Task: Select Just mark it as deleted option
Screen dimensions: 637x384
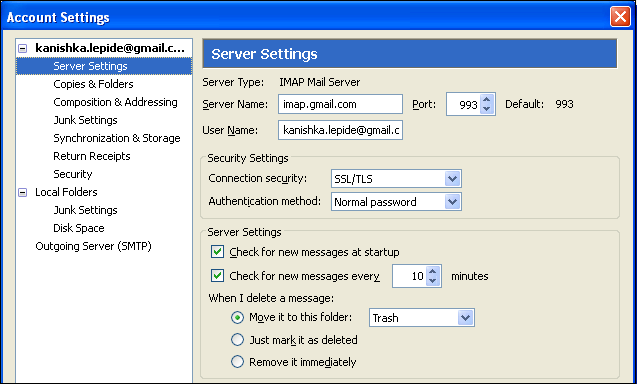Action: pos(237,340)
